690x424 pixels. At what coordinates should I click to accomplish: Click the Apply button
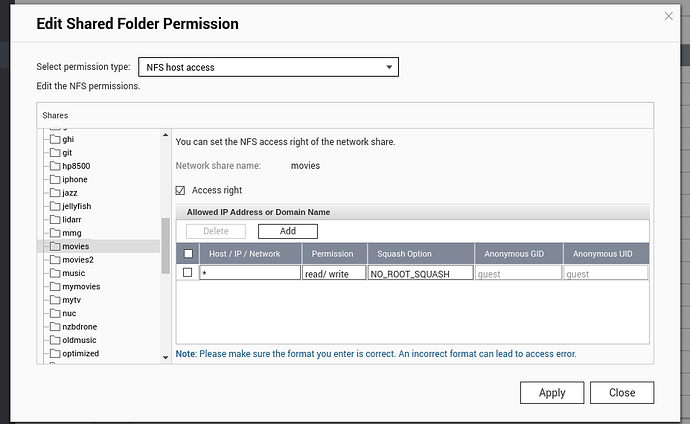pyautogui.click(x=552, y=393)
